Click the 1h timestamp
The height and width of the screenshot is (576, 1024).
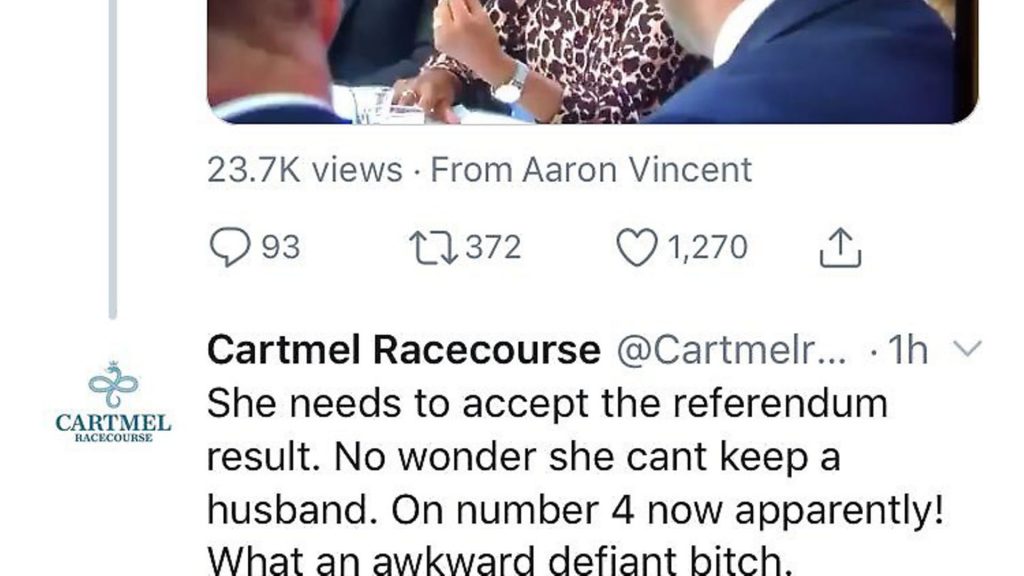click(908, 350)
